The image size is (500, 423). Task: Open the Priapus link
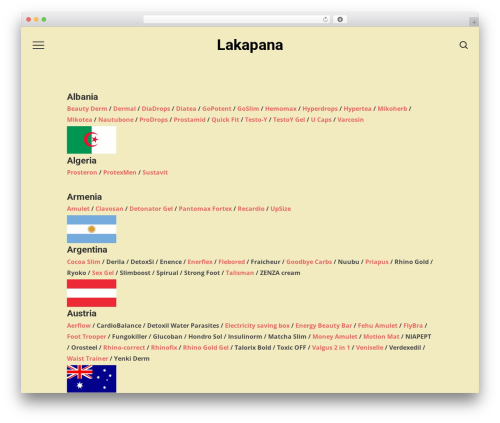coord(377,262)
